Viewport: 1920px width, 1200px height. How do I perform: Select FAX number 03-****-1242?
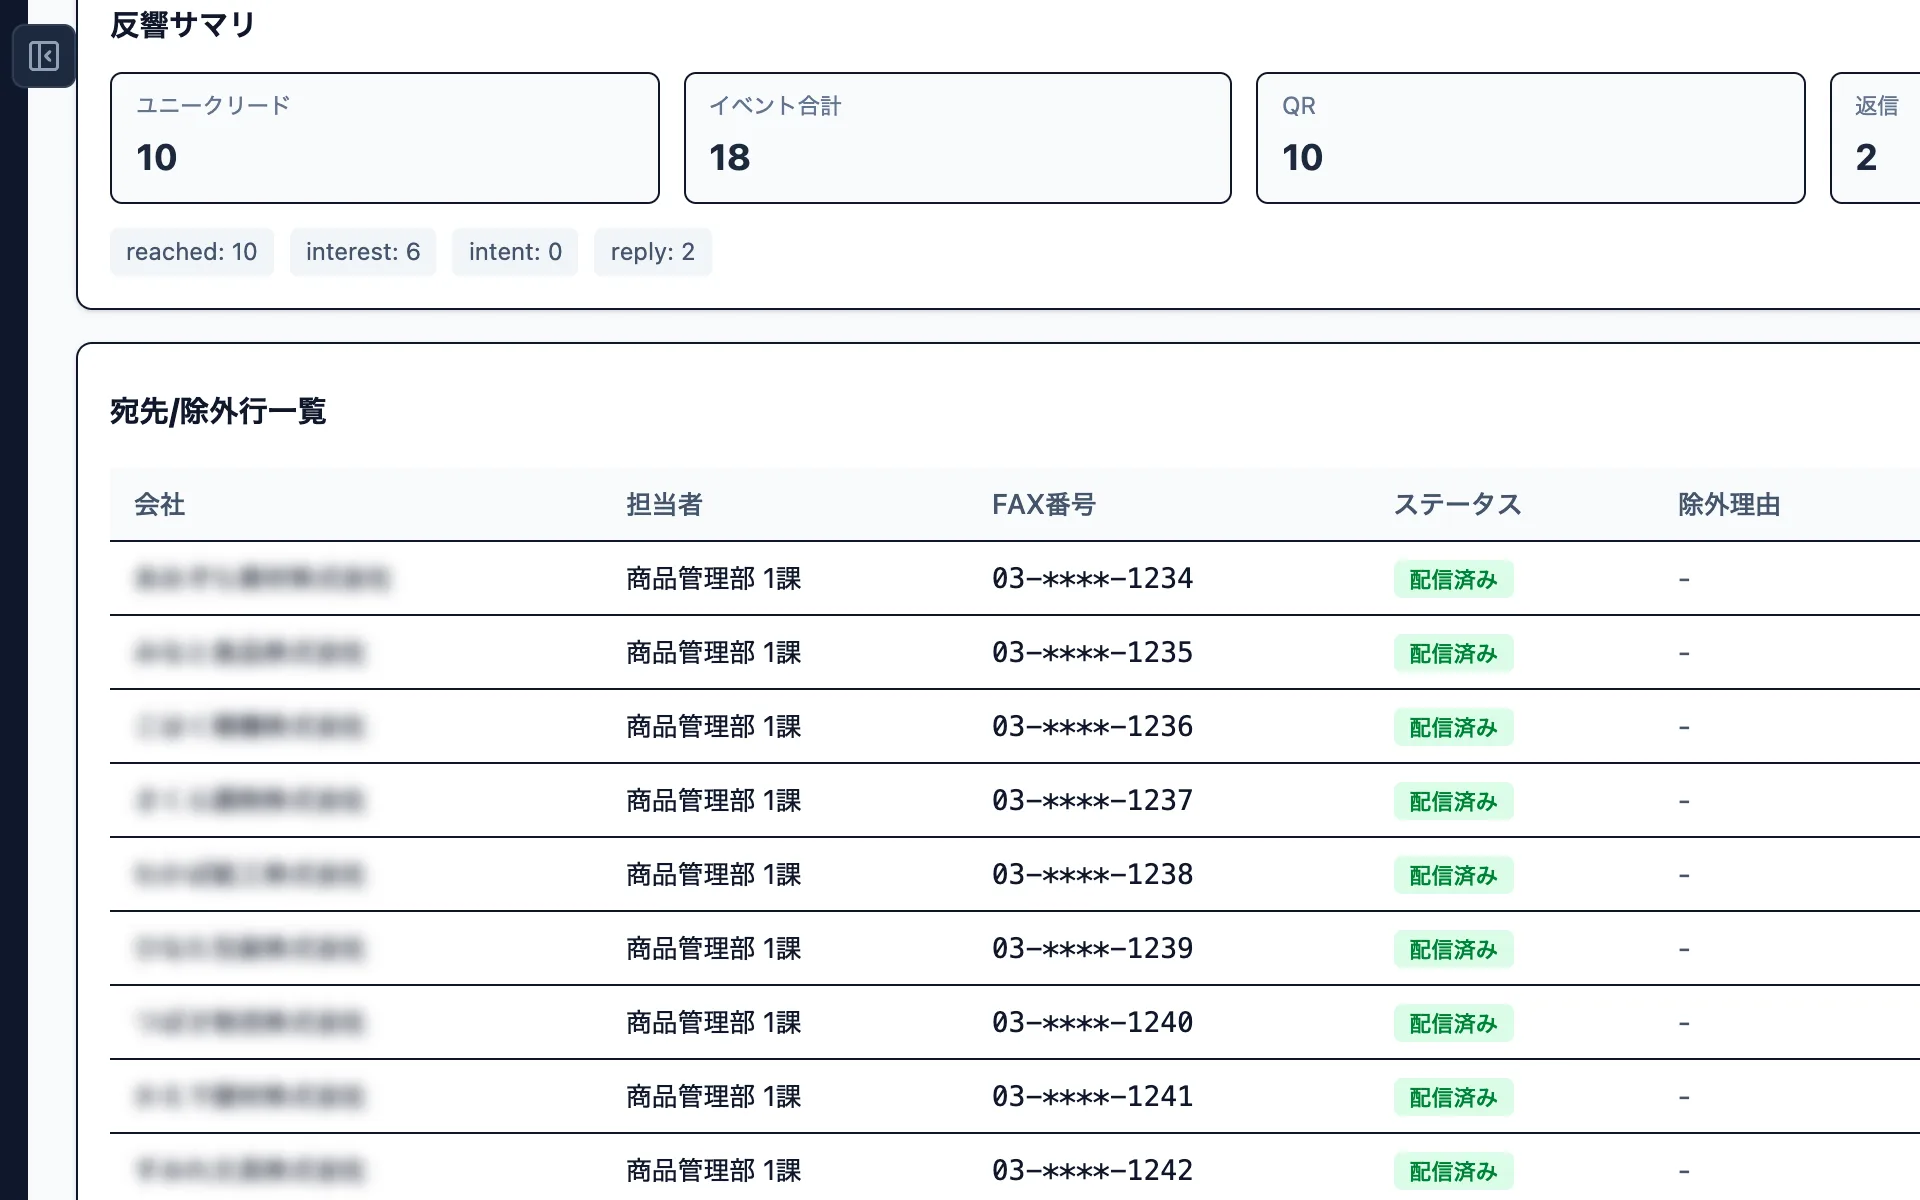(x=1092, y=1171)
